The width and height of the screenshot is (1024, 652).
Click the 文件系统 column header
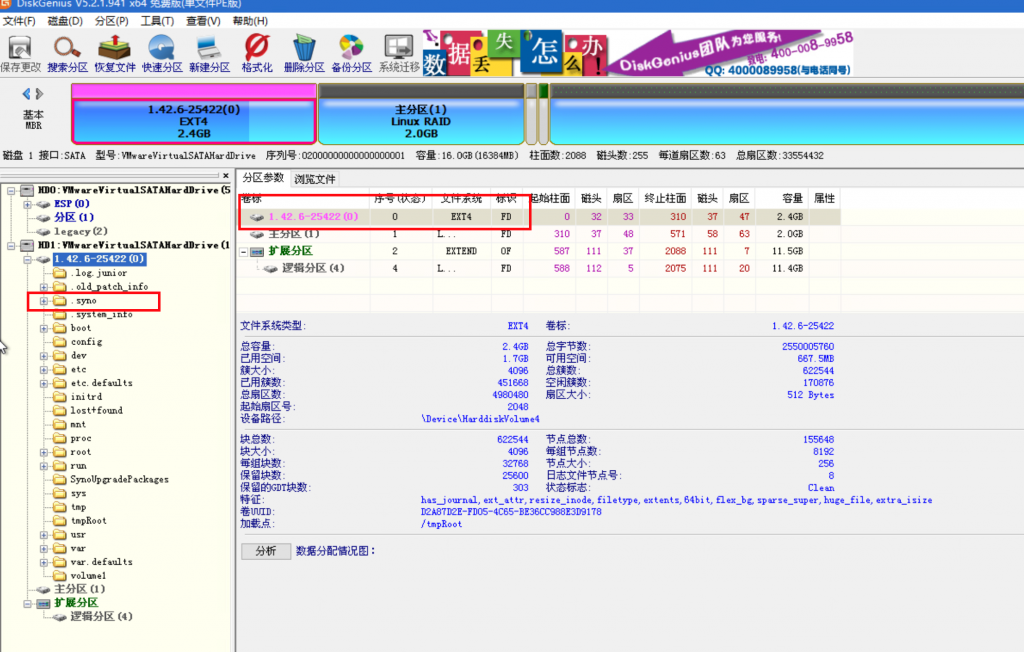[x=460, y=199]
